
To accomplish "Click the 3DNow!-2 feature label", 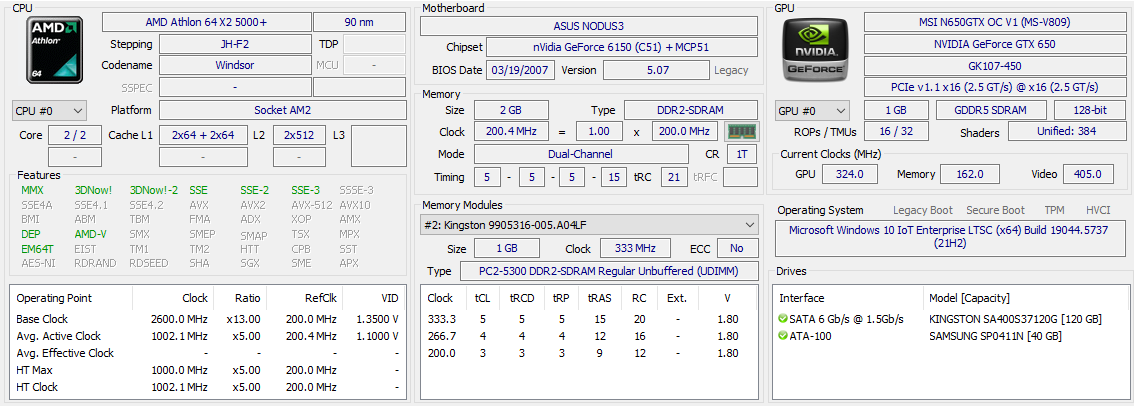I will coord(153,190).
